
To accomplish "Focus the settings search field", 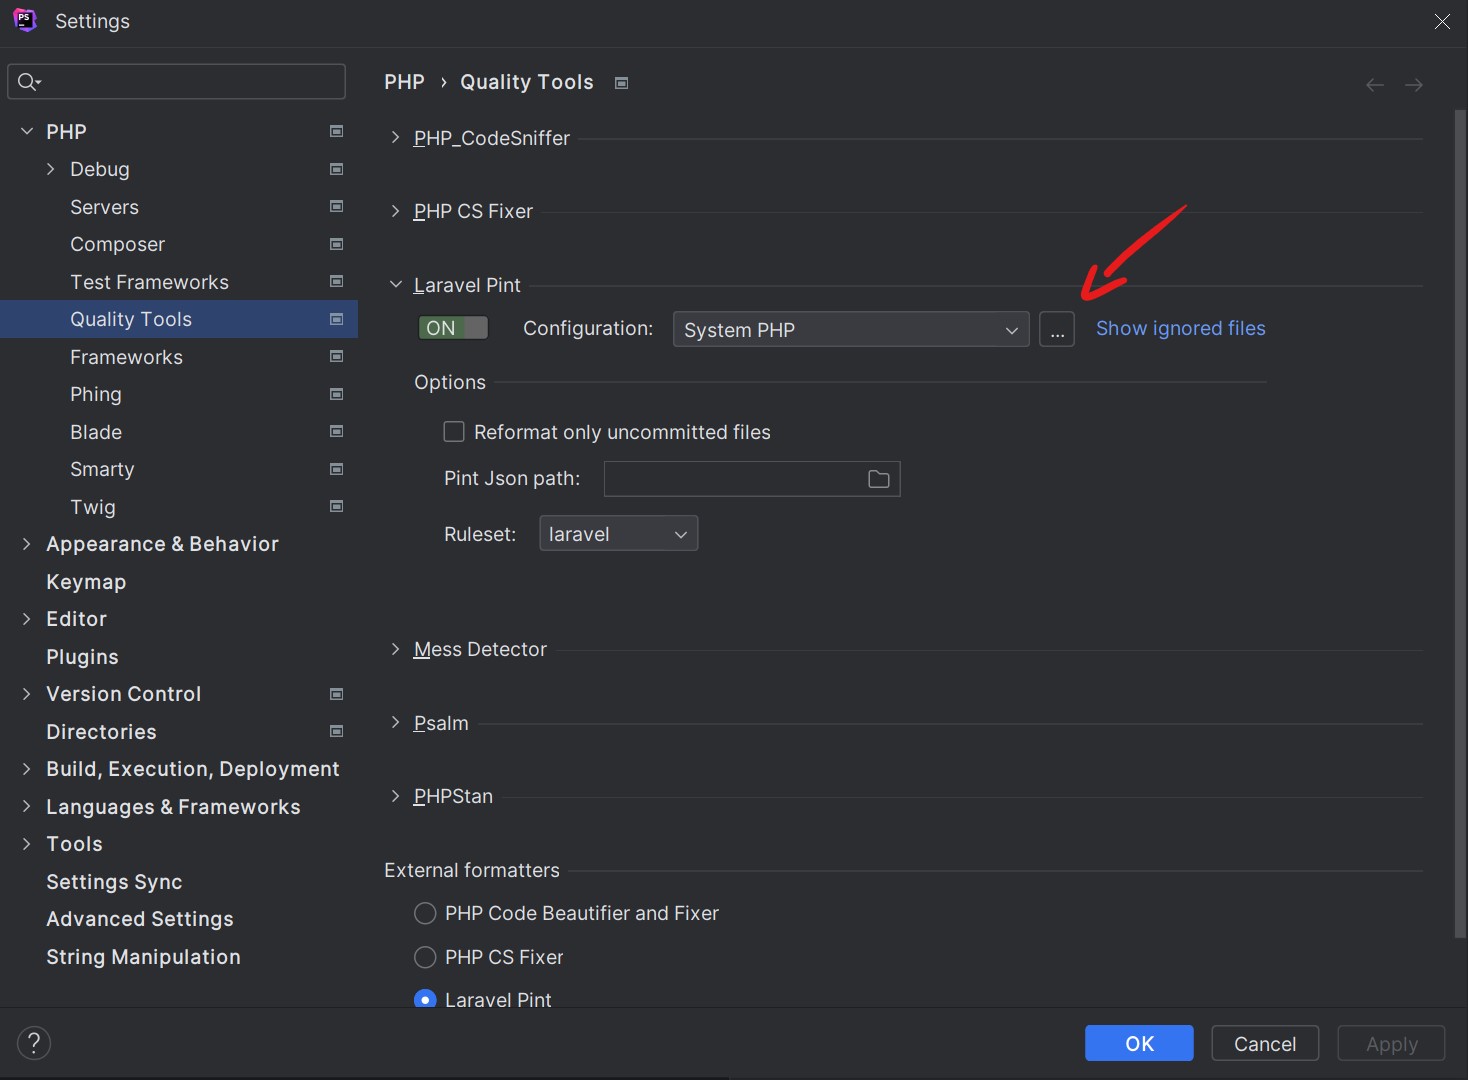I will point(177,82).
